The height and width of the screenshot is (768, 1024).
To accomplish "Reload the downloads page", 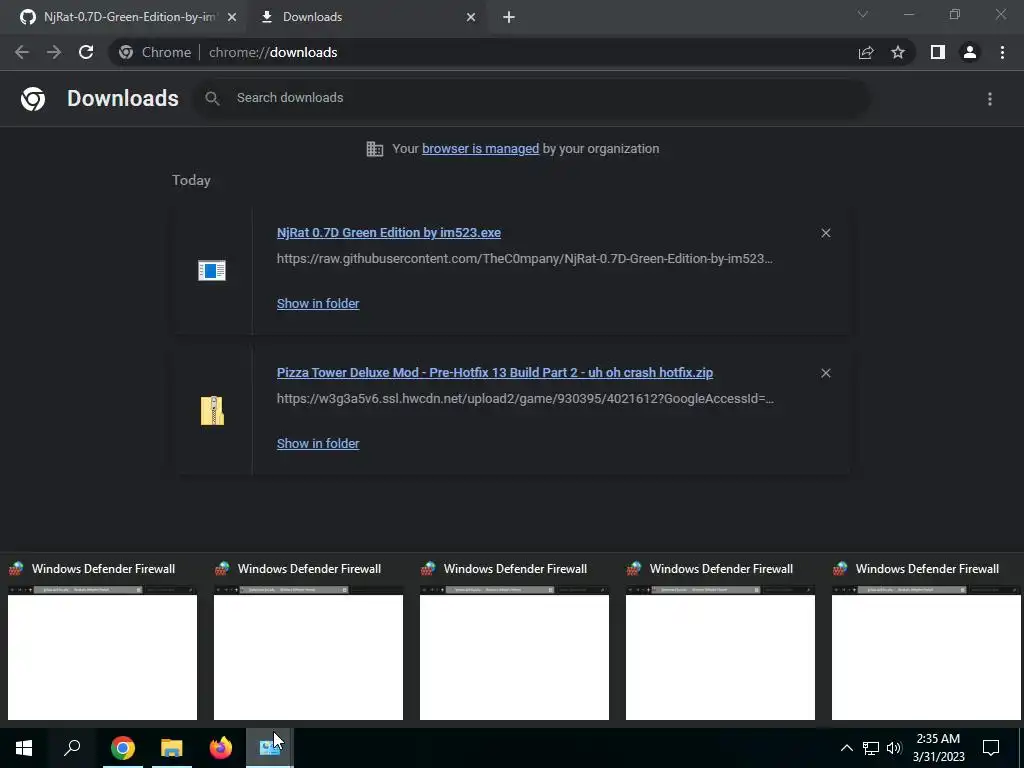I will 86,52.
